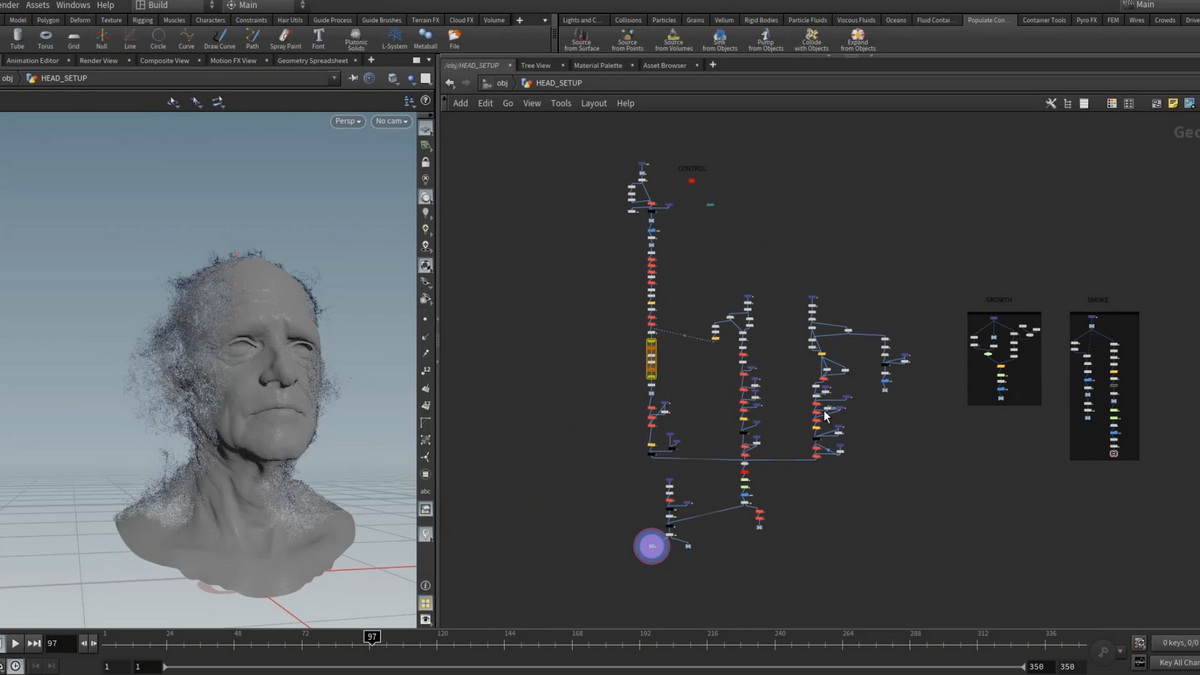Viewport: 1200px width, 675px height.
Task: Open the Build desktop dropdown
Action: click(x=176, y=5)
